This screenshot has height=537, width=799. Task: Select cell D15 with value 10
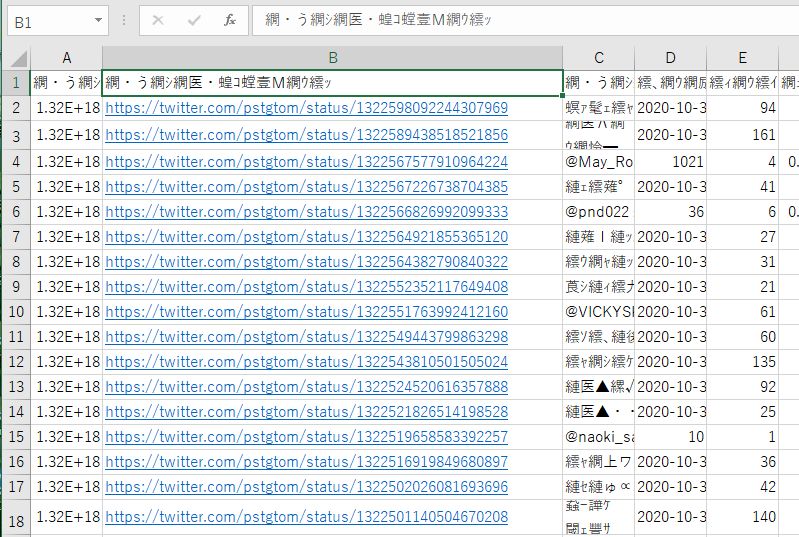click(x=671, y=437)
